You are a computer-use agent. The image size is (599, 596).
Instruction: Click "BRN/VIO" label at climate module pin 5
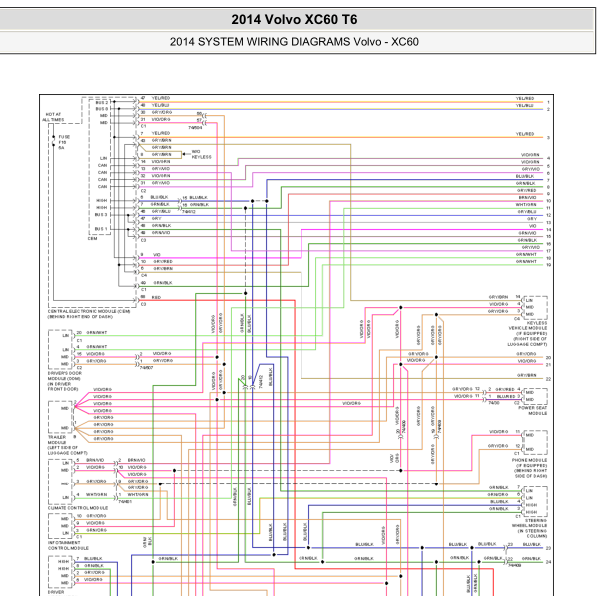tap(96, 460)
